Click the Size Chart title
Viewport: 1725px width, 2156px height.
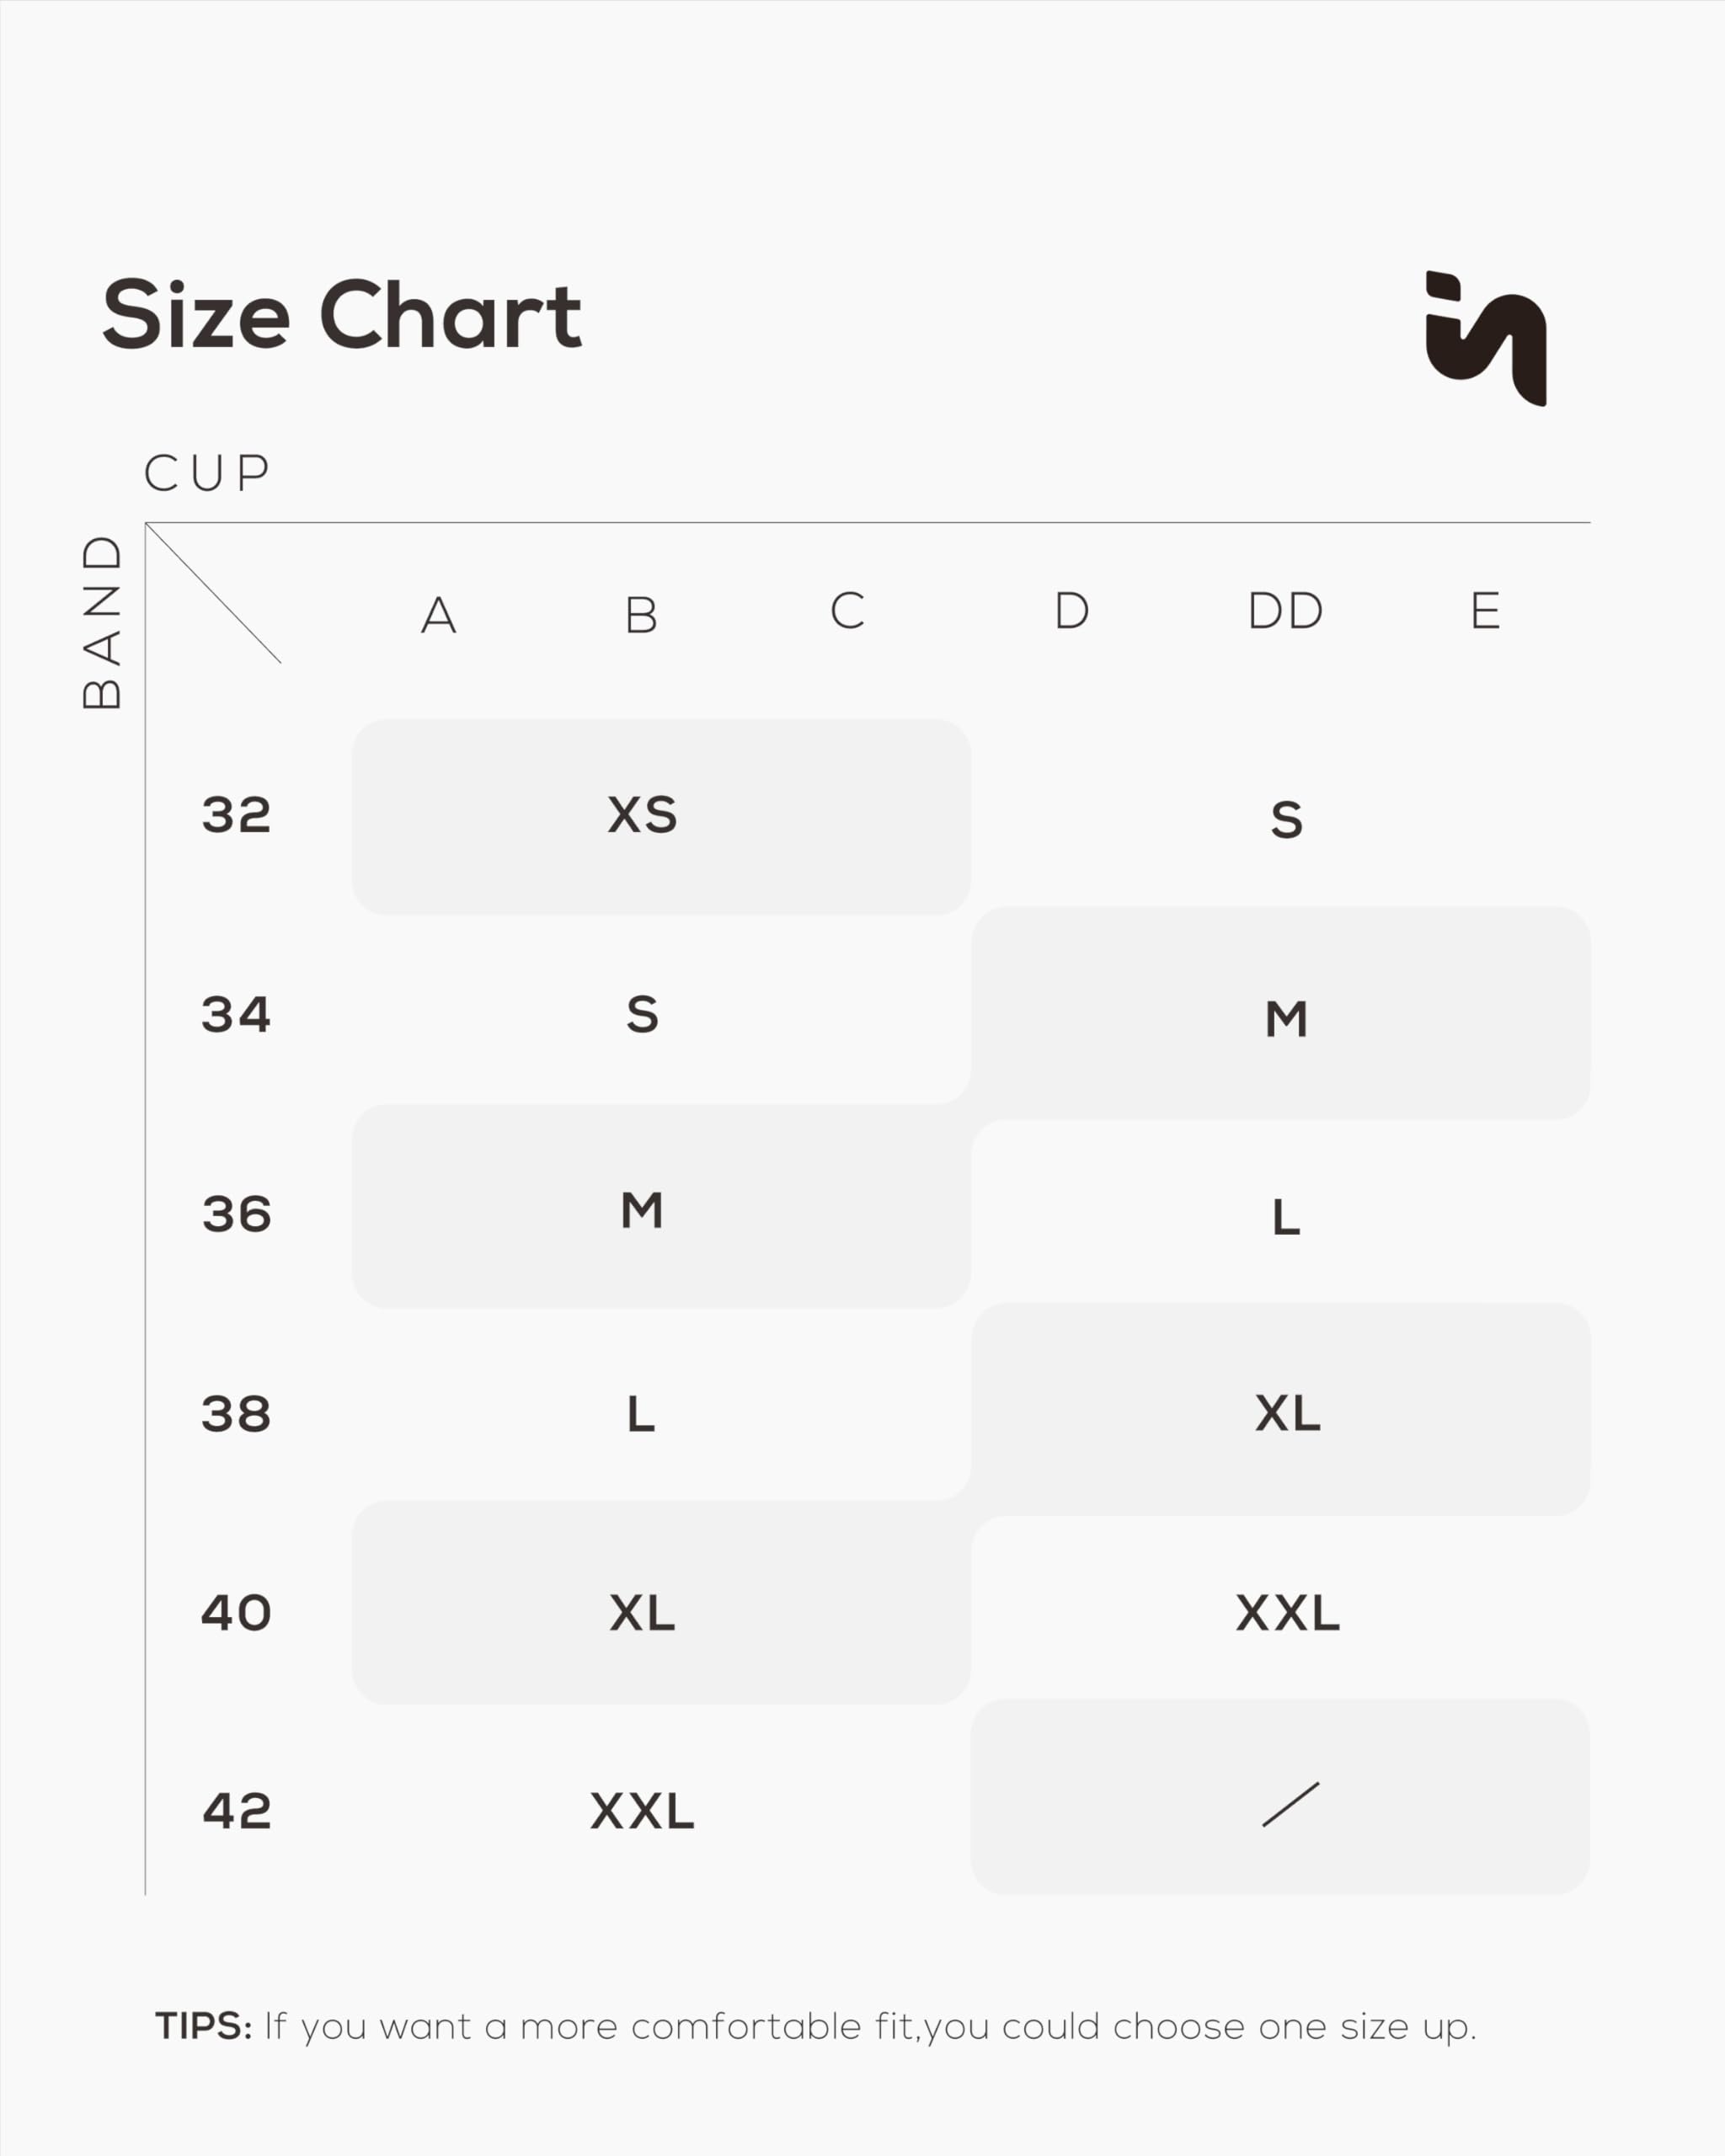point(341,315)
